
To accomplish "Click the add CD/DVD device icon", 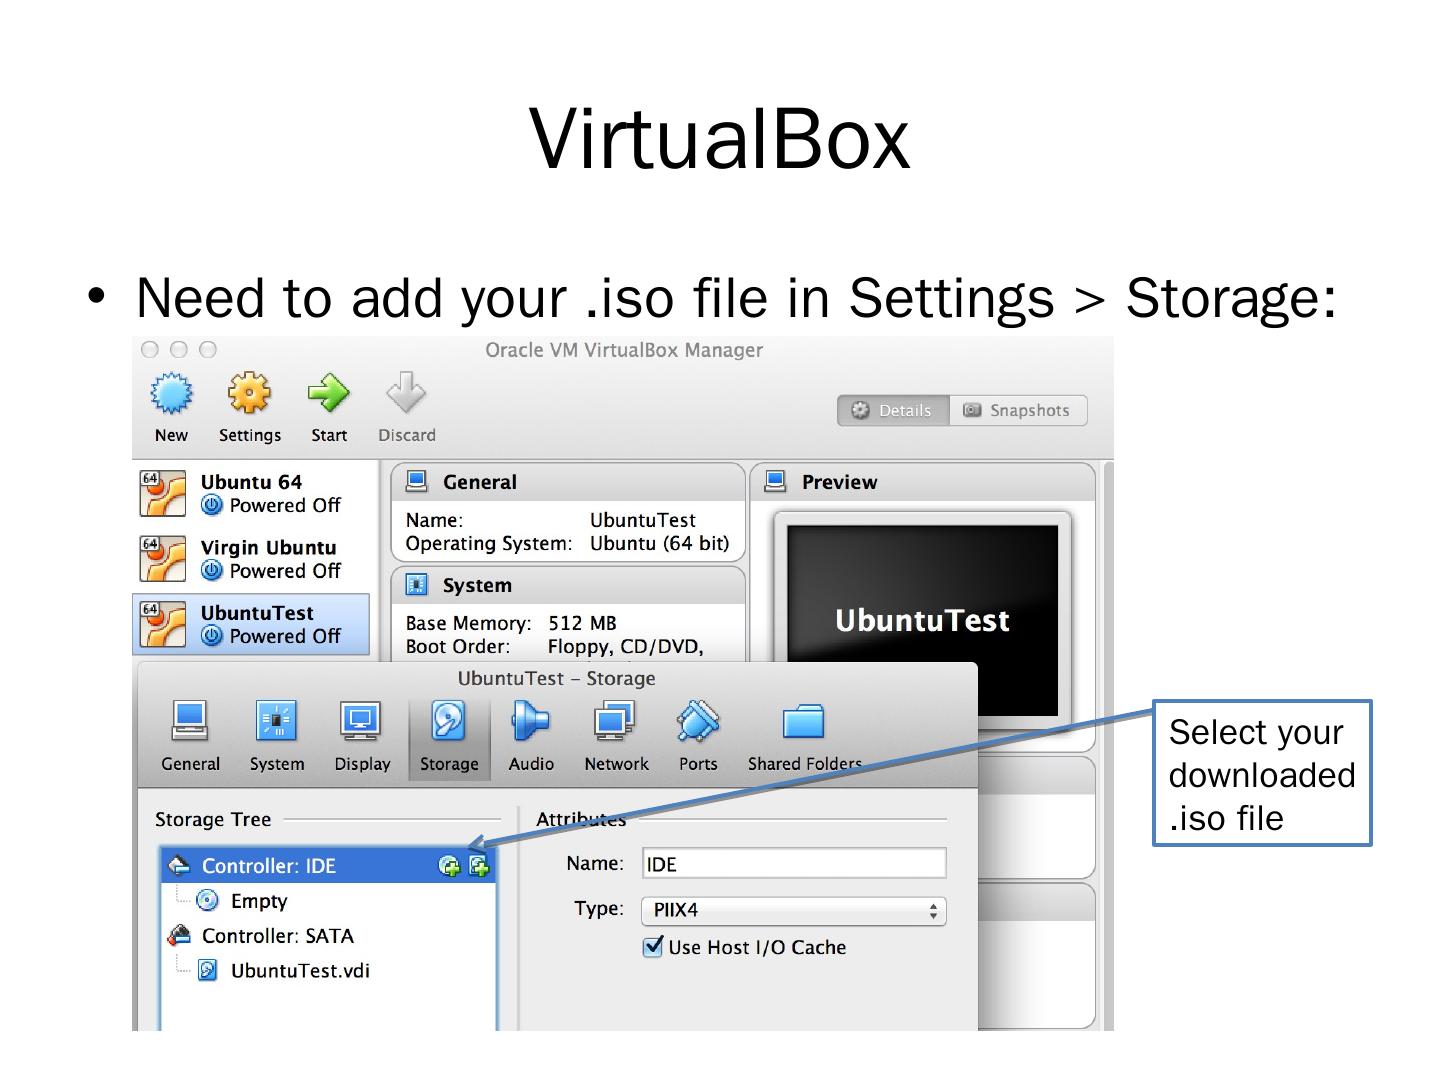I will (x=450, y=866).
